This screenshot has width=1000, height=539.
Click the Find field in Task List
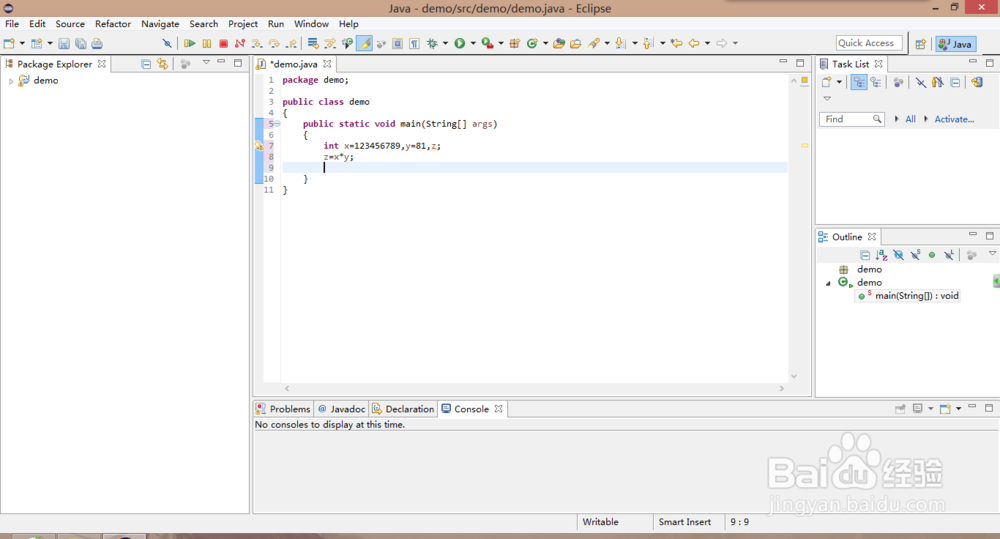pos(851,119)
